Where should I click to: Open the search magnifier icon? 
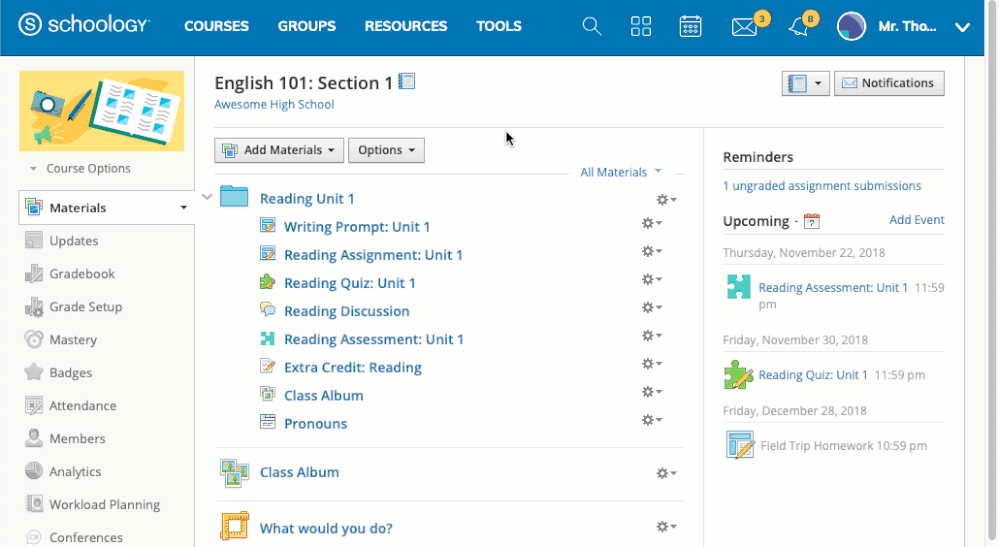pyautogui.click(x=592, y=27)
